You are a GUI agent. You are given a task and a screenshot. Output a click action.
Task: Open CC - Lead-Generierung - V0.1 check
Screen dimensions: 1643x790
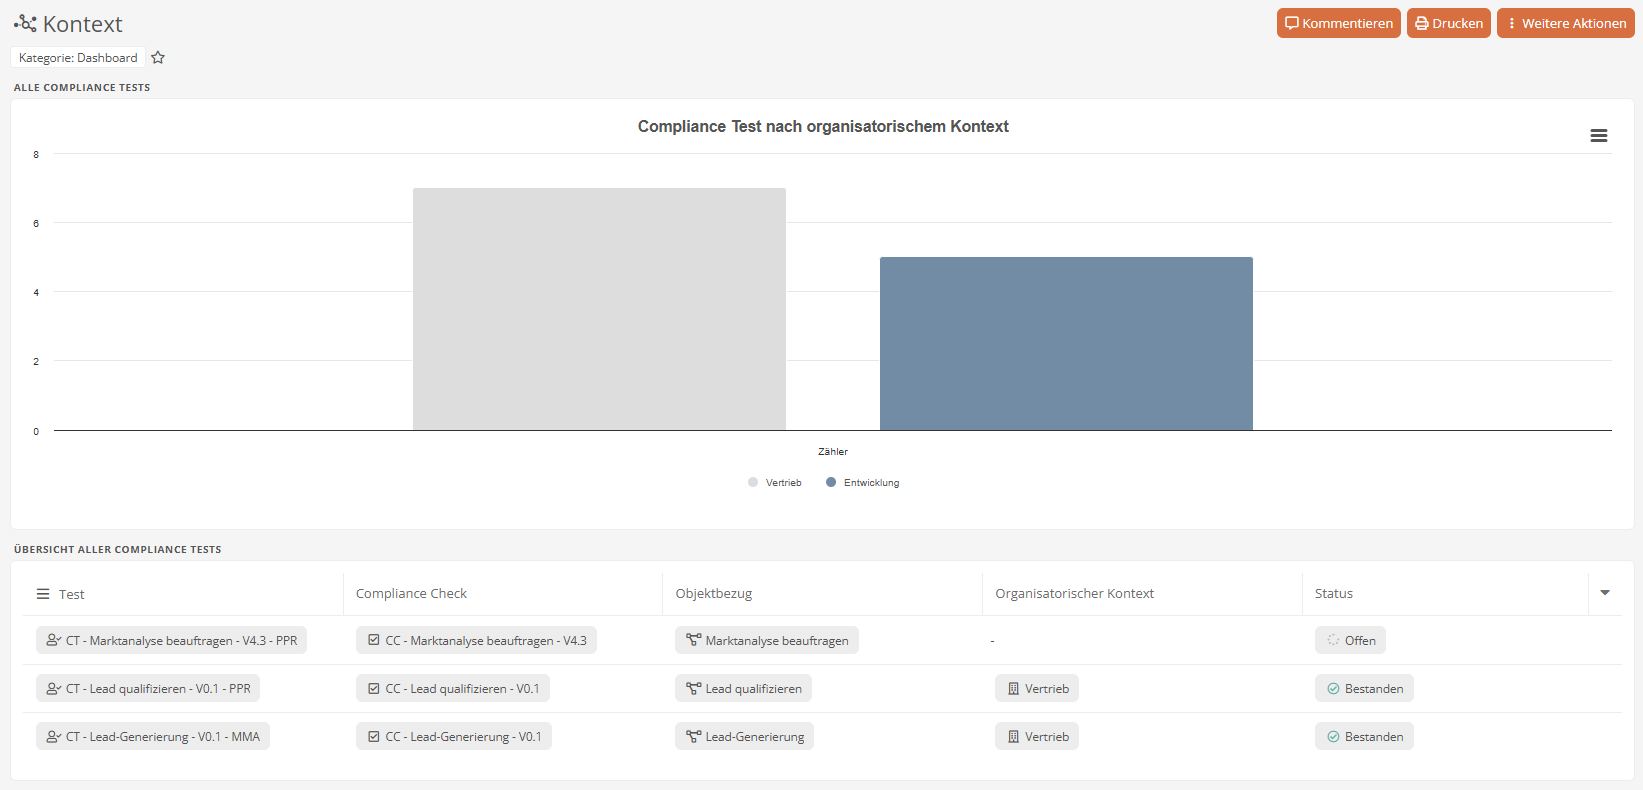point(454,737)
